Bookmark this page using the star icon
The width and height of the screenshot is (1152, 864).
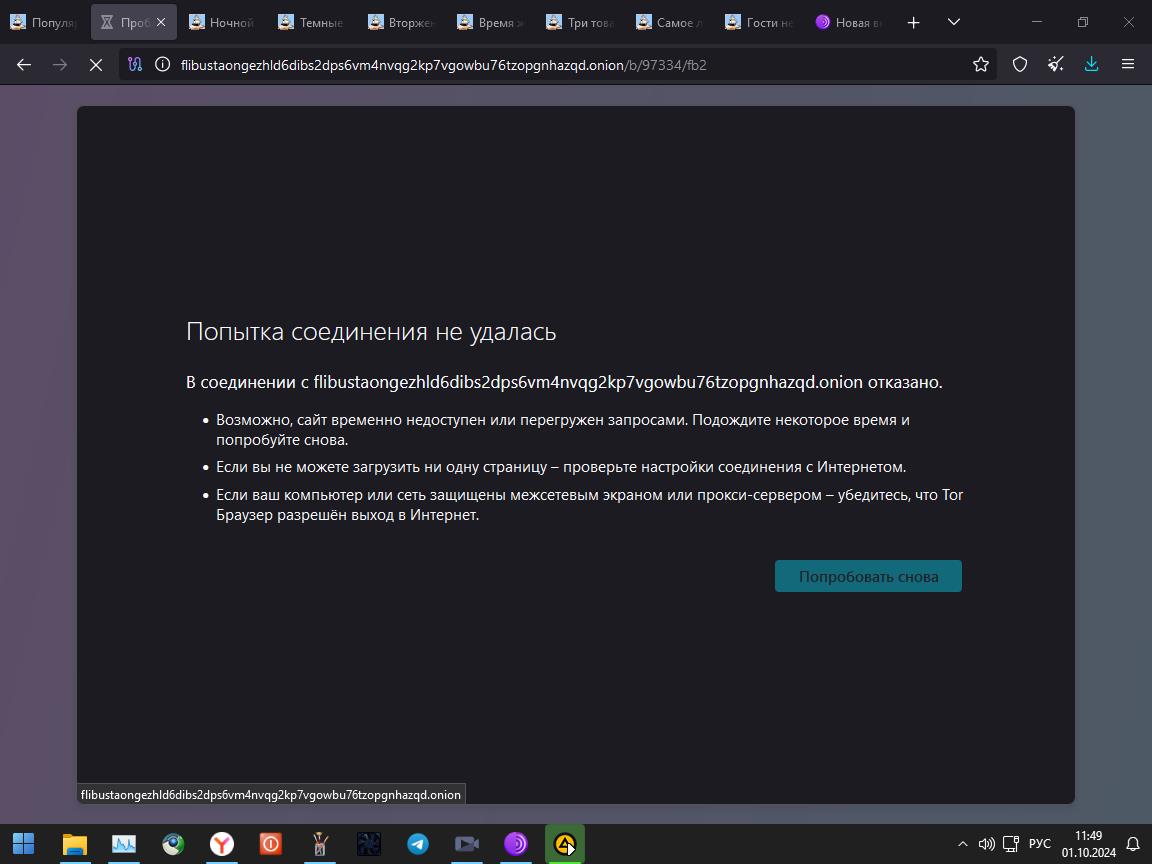980,64
